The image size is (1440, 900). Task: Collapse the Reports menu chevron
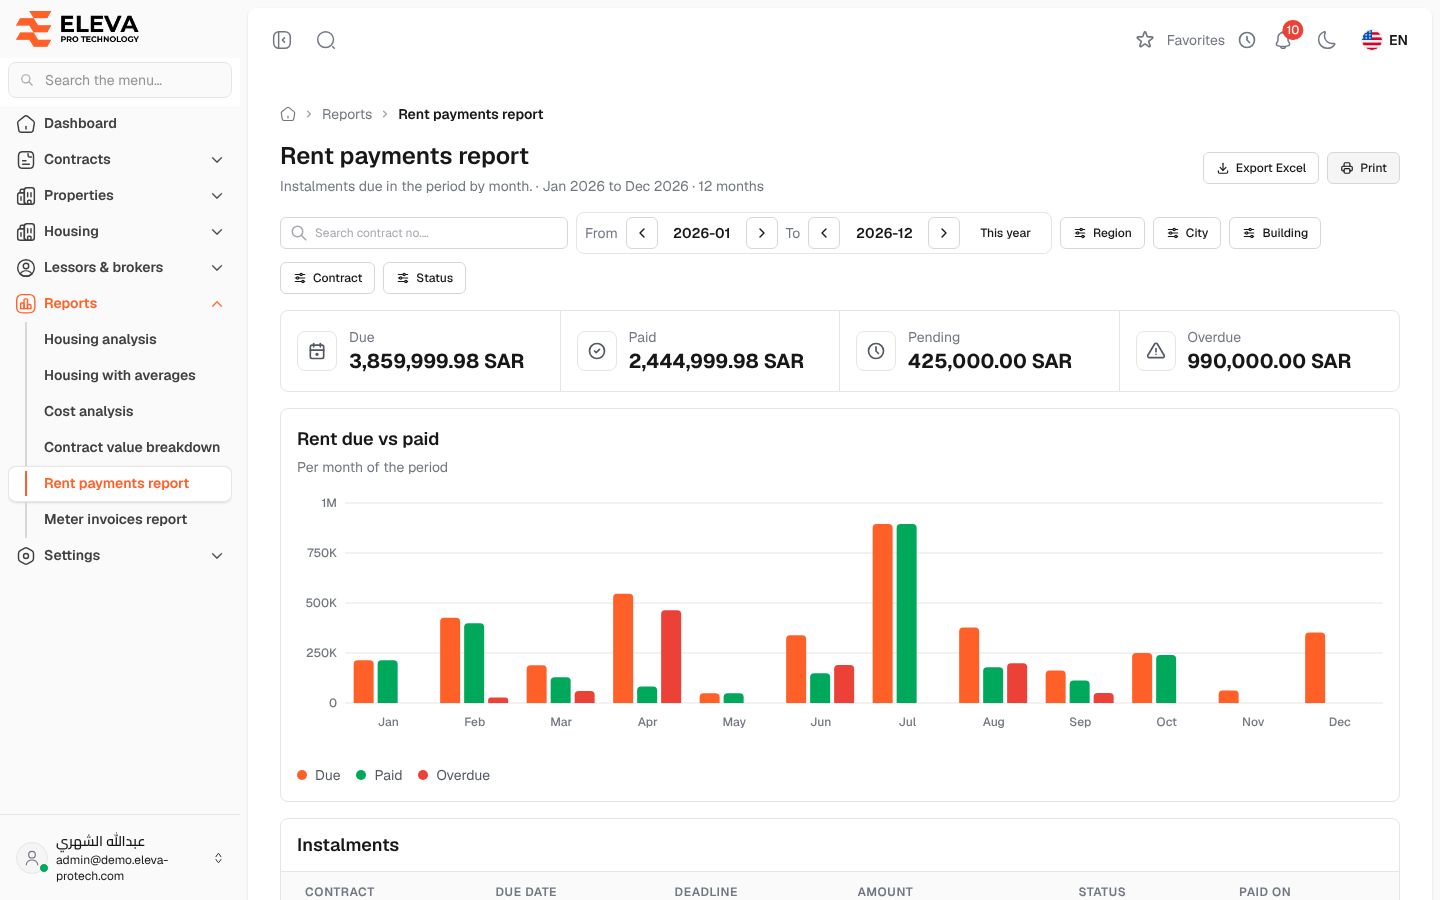point(217,304)
